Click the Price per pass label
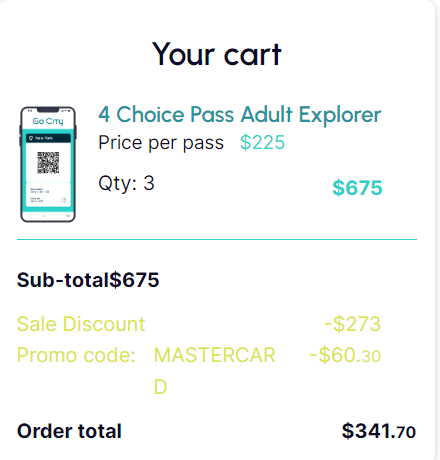Screen dimensions: 440x460 pyautogui.click(x=161, y=143)
